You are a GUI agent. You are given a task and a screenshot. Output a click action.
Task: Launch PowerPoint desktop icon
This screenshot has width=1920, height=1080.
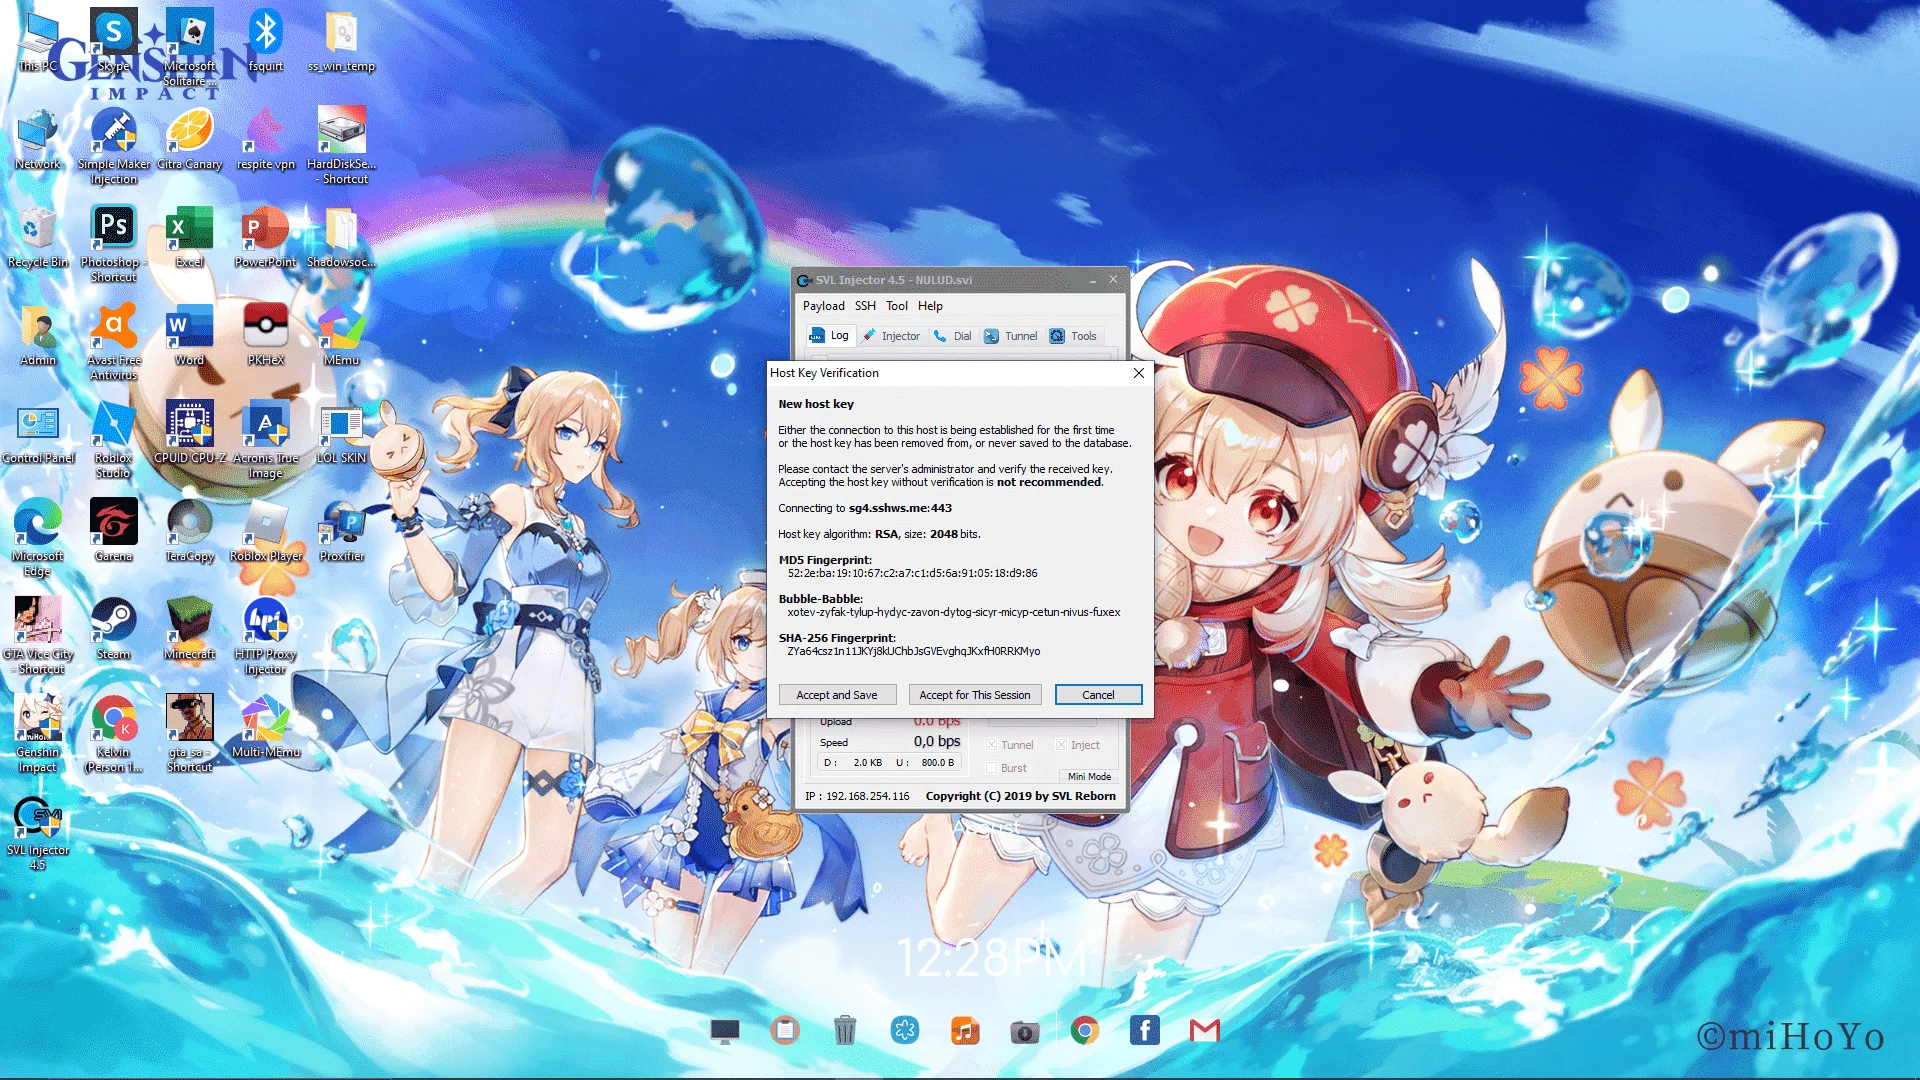coord(266,238)
